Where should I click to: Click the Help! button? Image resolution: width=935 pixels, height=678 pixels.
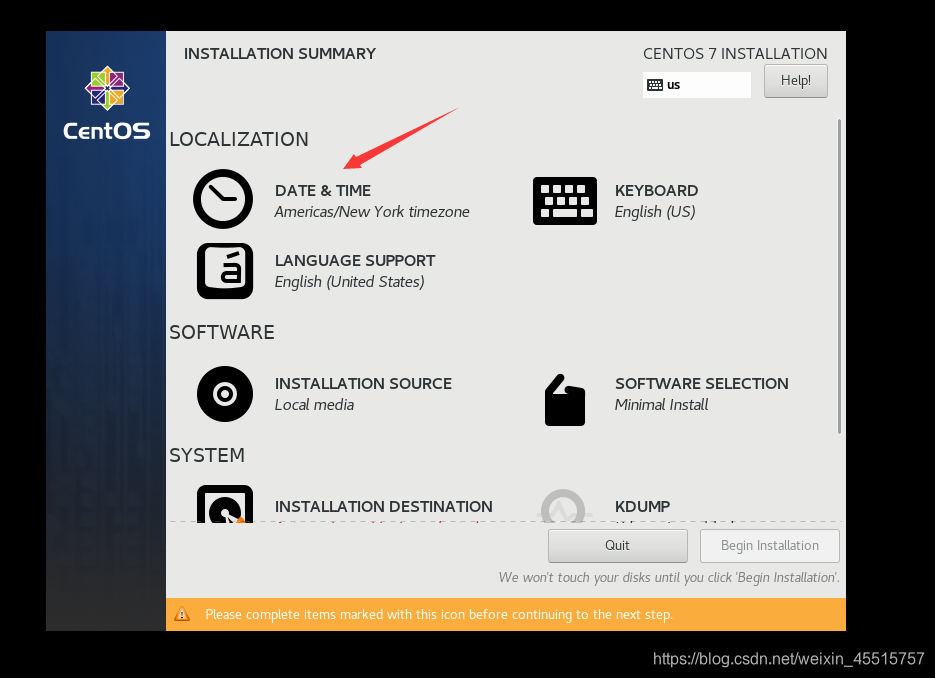pos(795,81)
